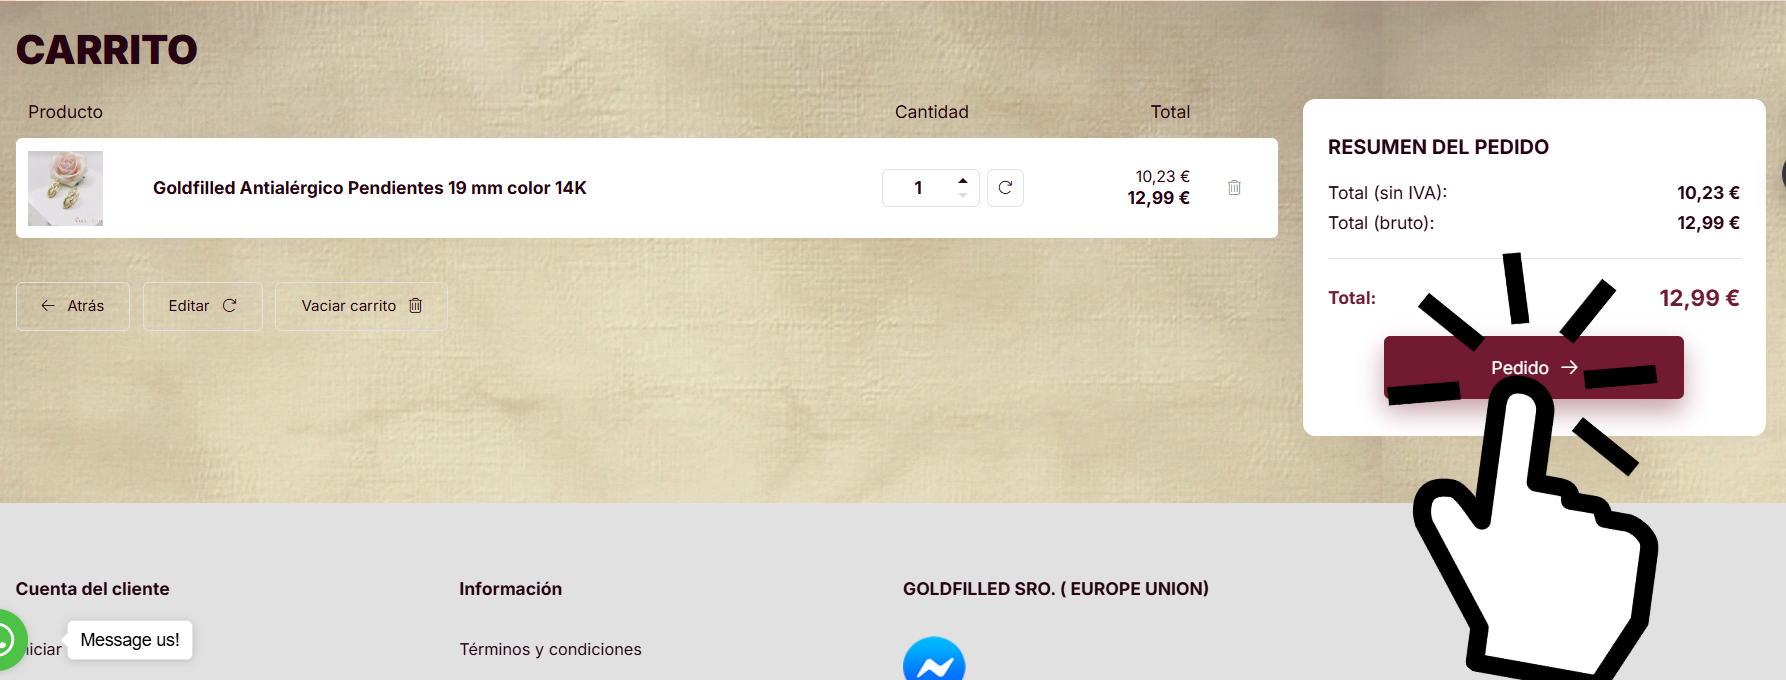Click the quantity input field
The image size is (1786, 680).
click(x=918, y=188)
